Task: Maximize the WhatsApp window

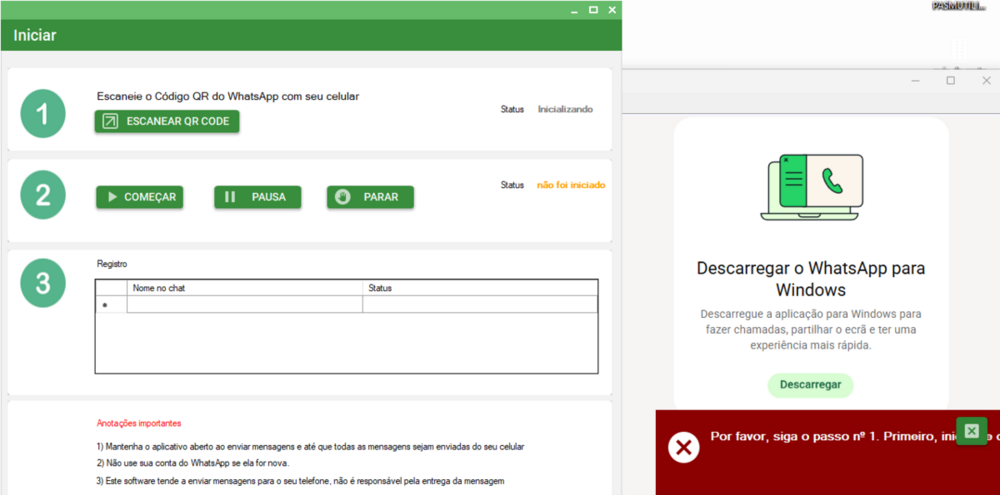Action: point(951,80)
